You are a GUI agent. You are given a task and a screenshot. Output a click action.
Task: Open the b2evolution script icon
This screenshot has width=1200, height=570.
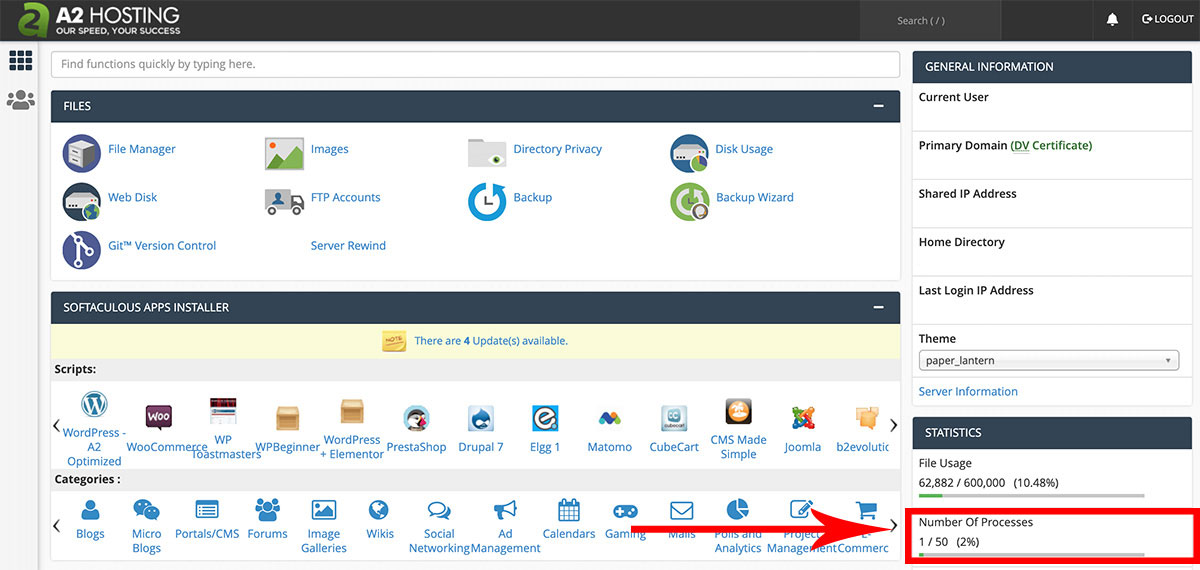[x=866, y=418]
